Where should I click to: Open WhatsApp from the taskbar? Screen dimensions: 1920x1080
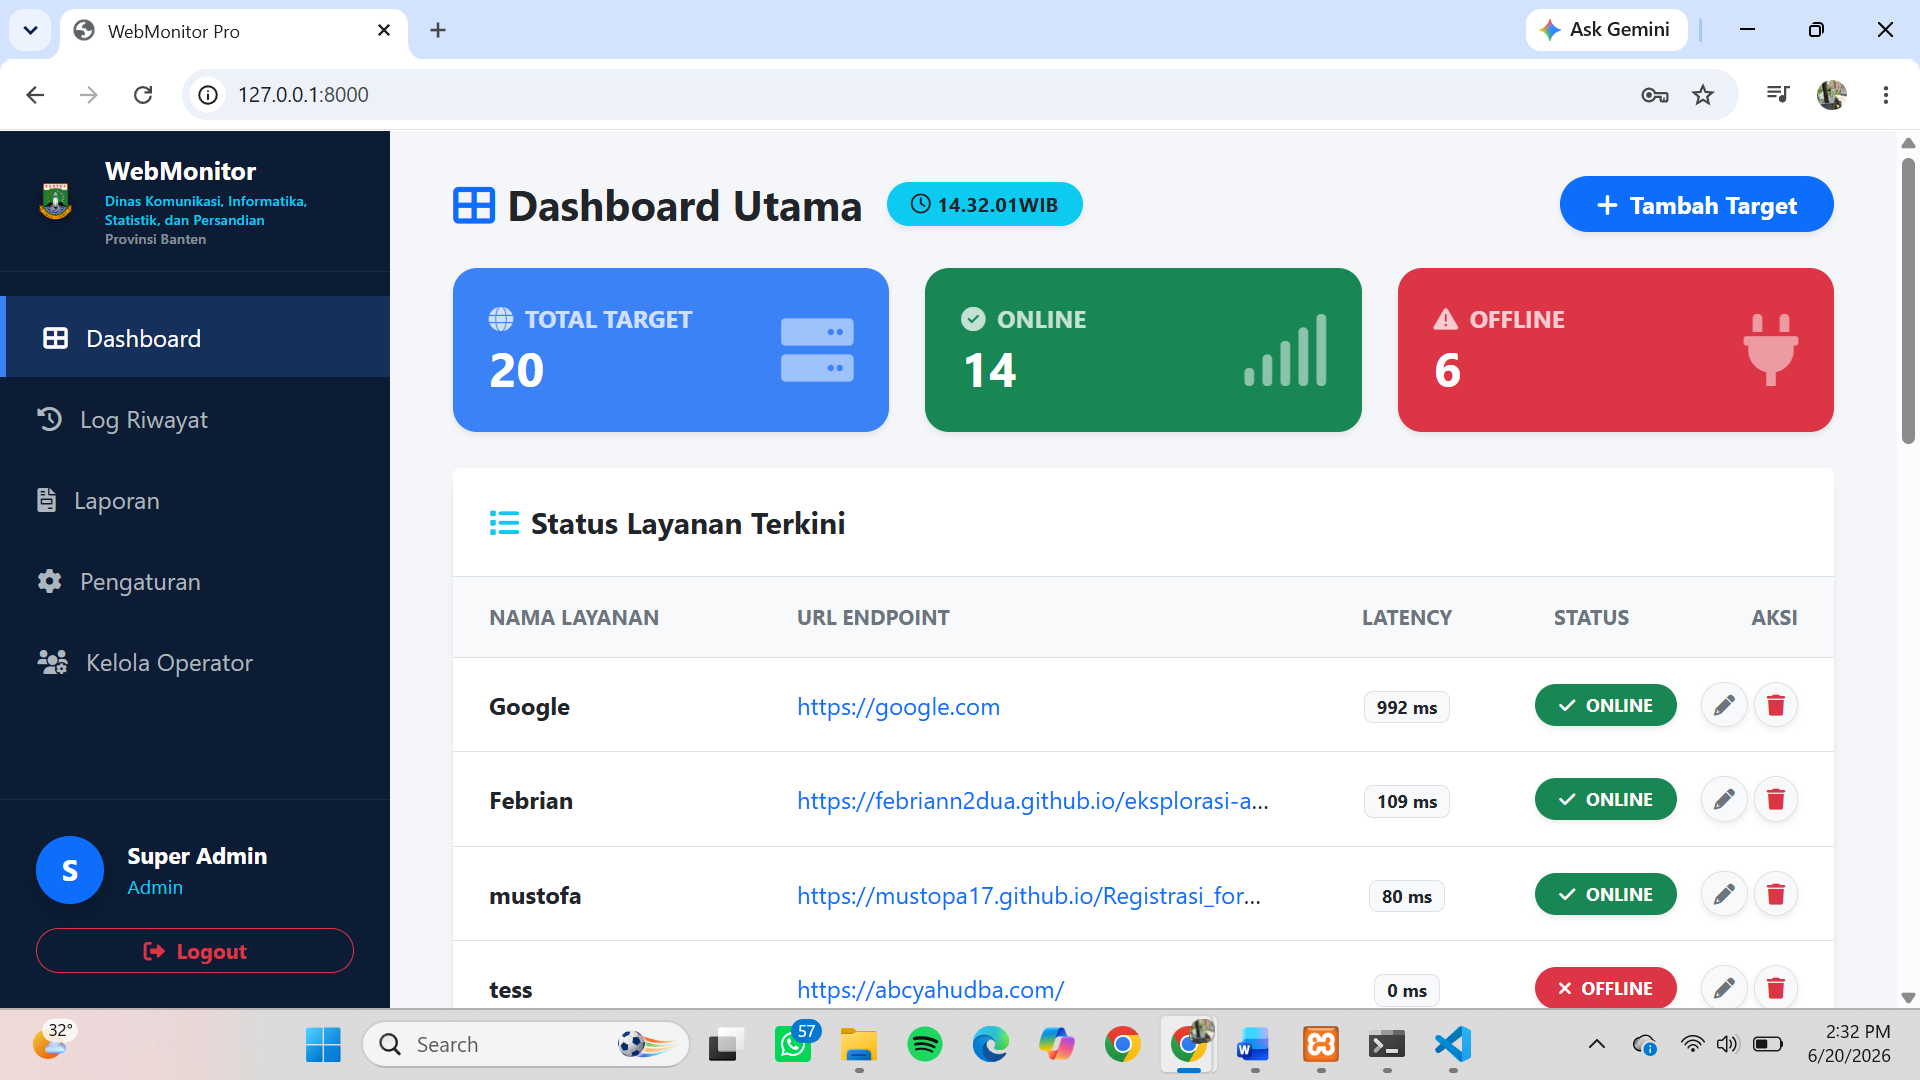(793, 1045)
